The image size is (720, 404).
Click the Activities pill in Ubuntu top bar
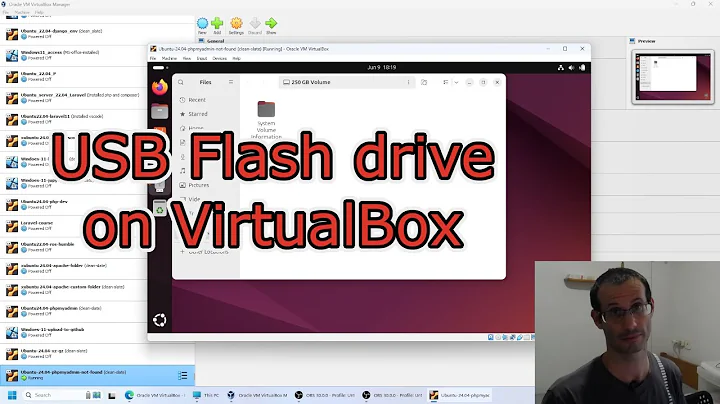[x=160, y=67]
